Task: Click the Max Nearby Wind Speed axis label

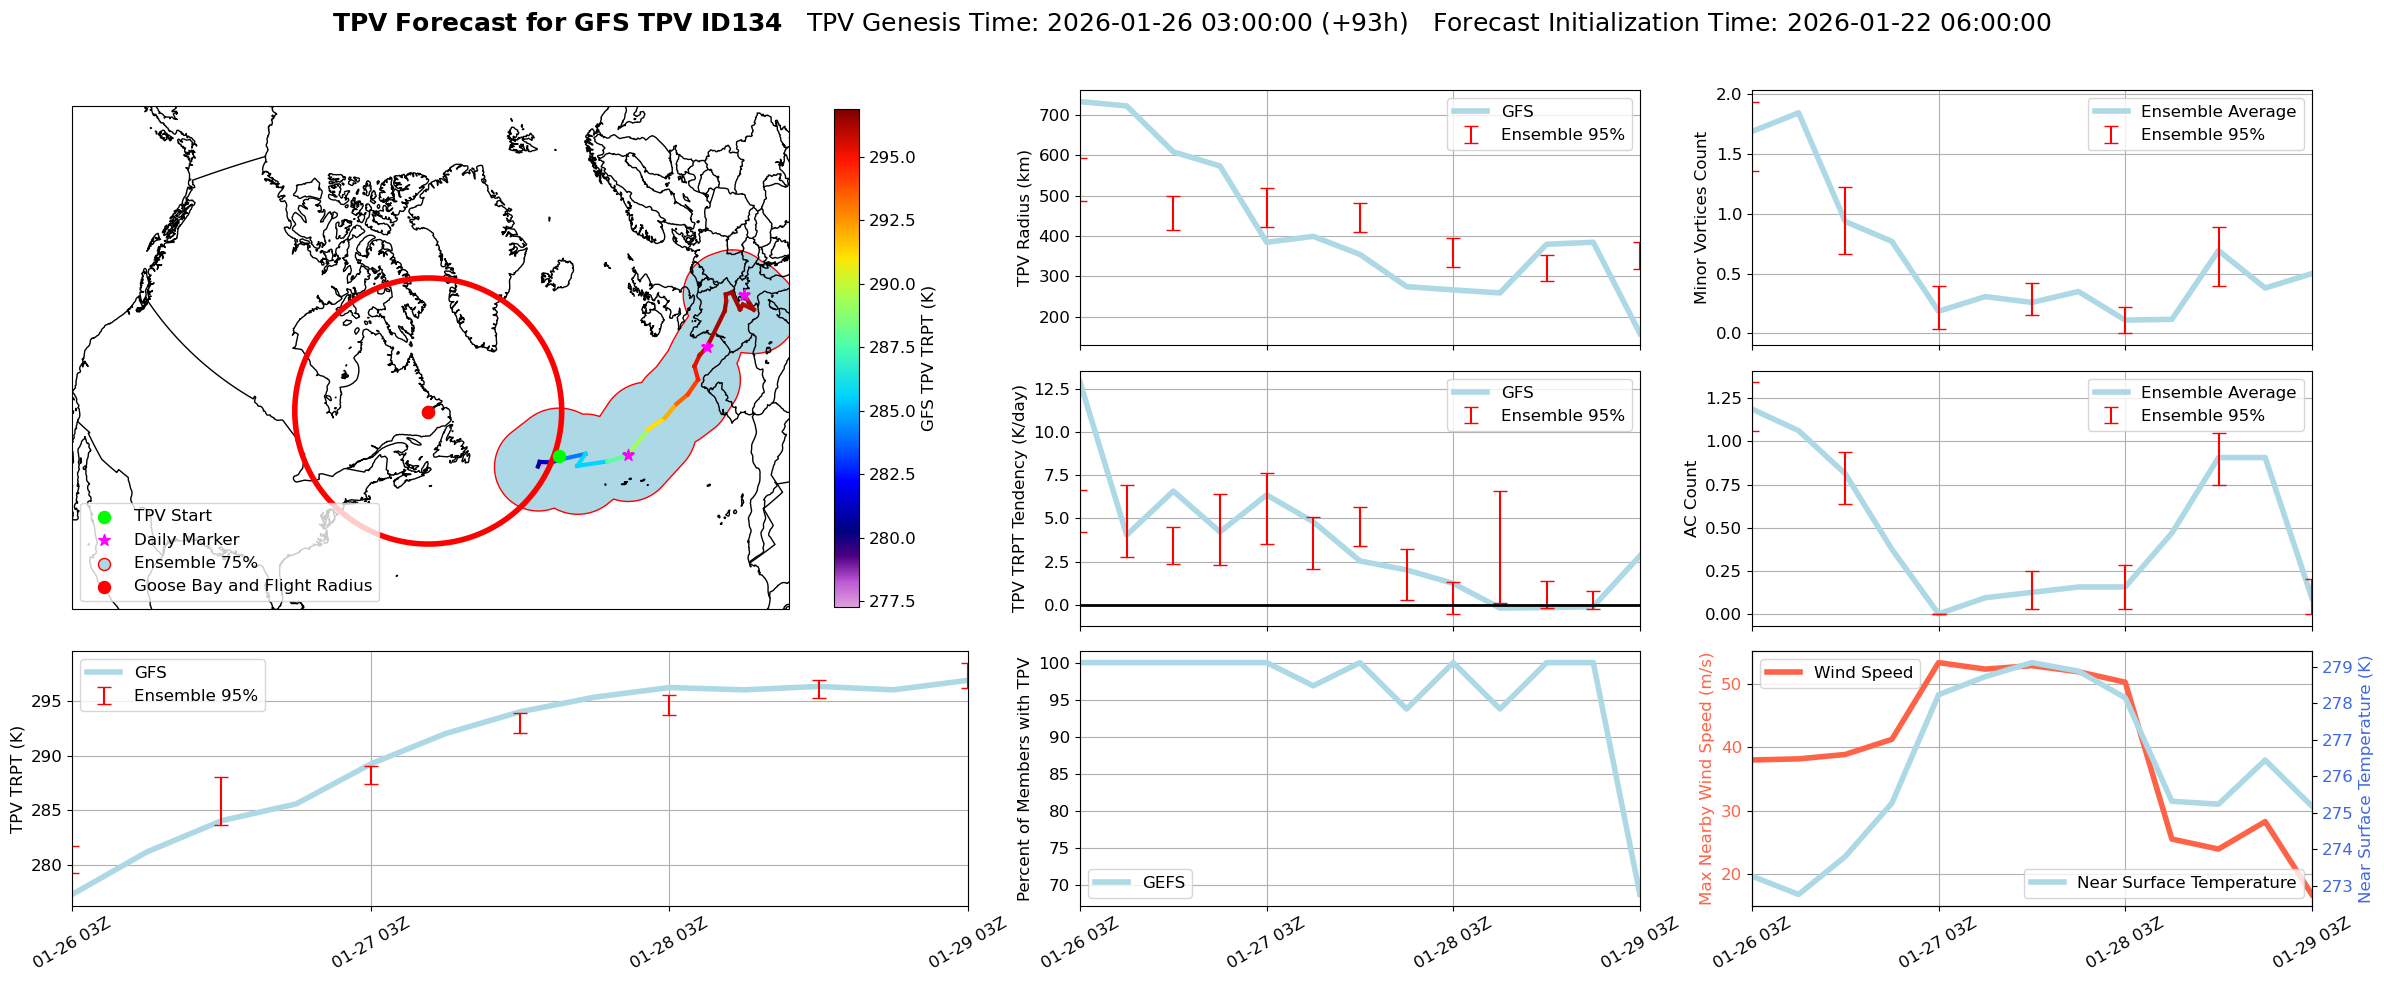Action: [1705, 778]
